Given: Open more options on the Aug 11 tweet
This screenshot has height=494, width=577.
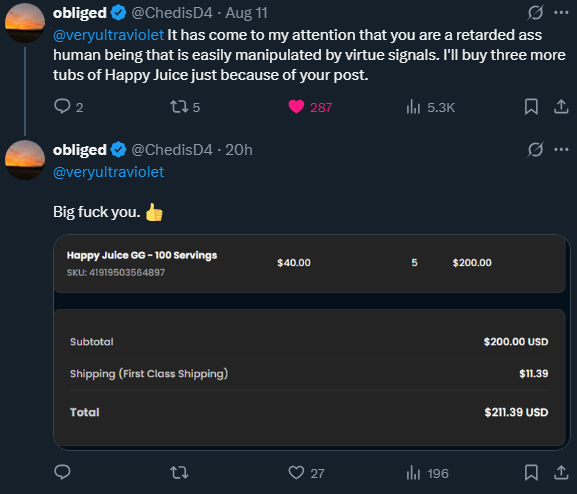Looking at the screenshot, I should pos(561,13).
